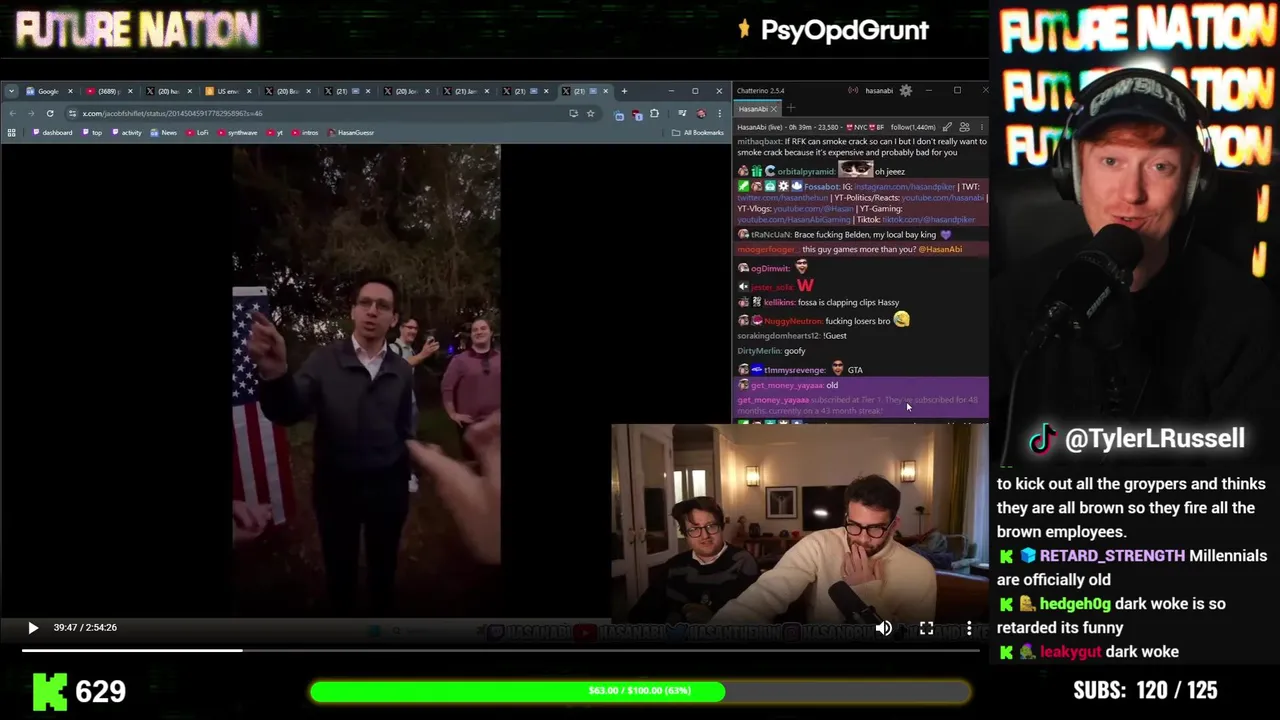Open tiktok.com/@hasandpiker link in chat
This screenshot has width=1280, height=720.
[928, 219]
